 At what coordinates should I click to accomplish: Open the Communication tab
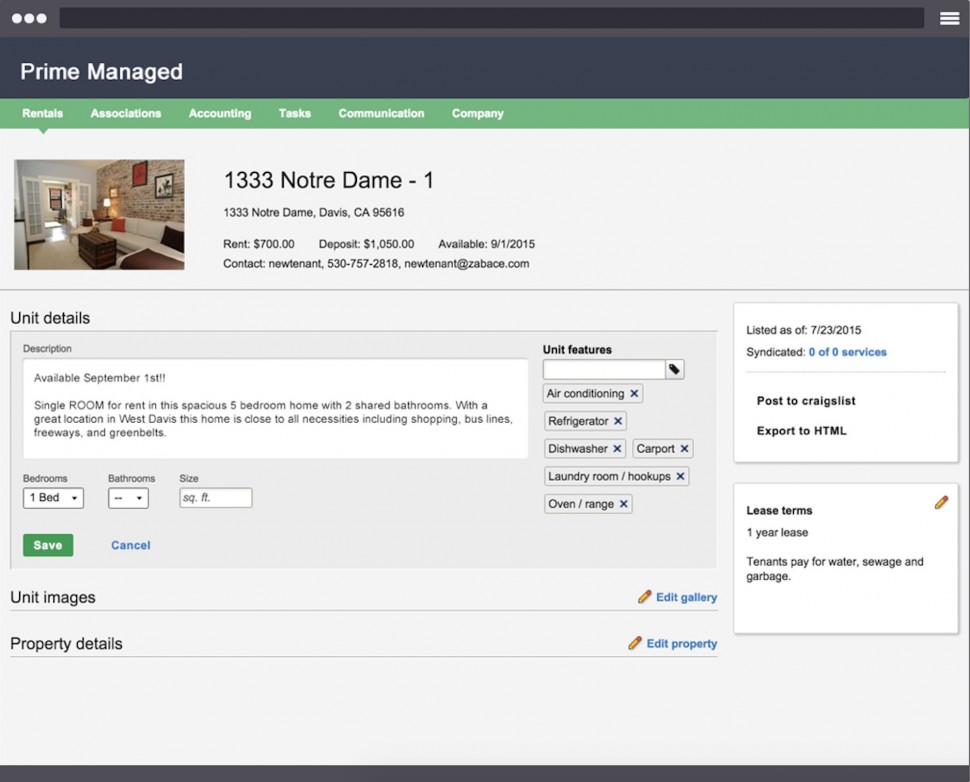(381, 114)
